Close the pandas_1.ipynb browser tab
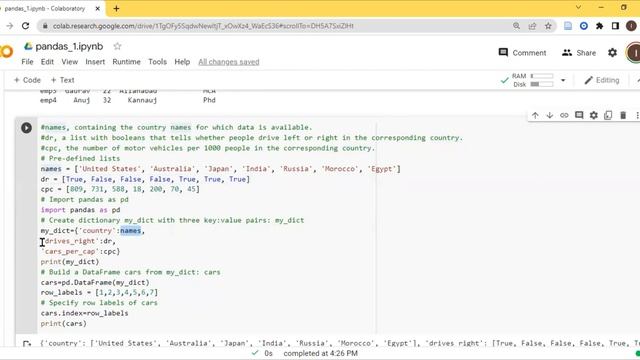The height and width of the screenshot is (360, 640). (98, 8)
